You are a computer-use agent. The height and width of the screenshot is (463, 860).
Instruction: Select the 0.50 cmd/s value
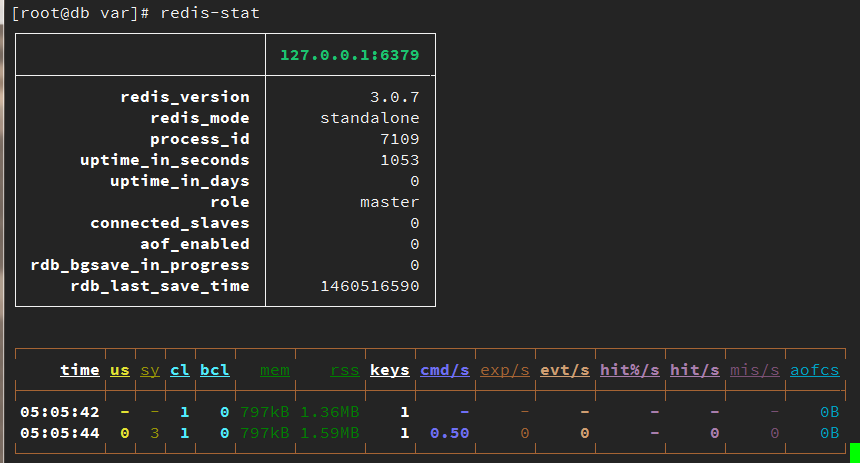click(450, 433)
